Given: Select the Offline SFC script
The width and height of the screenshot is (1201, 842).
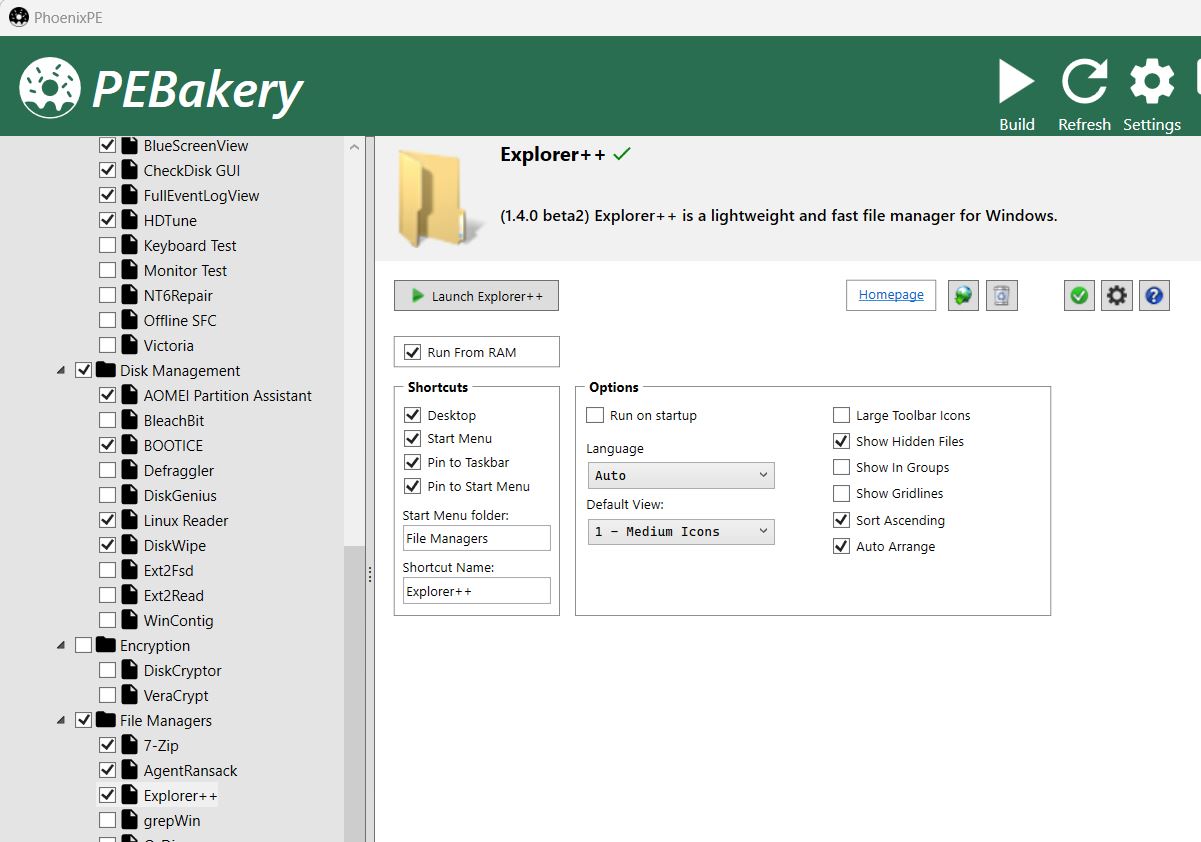Looking at the screenshot, I should [x=179, y=320].
